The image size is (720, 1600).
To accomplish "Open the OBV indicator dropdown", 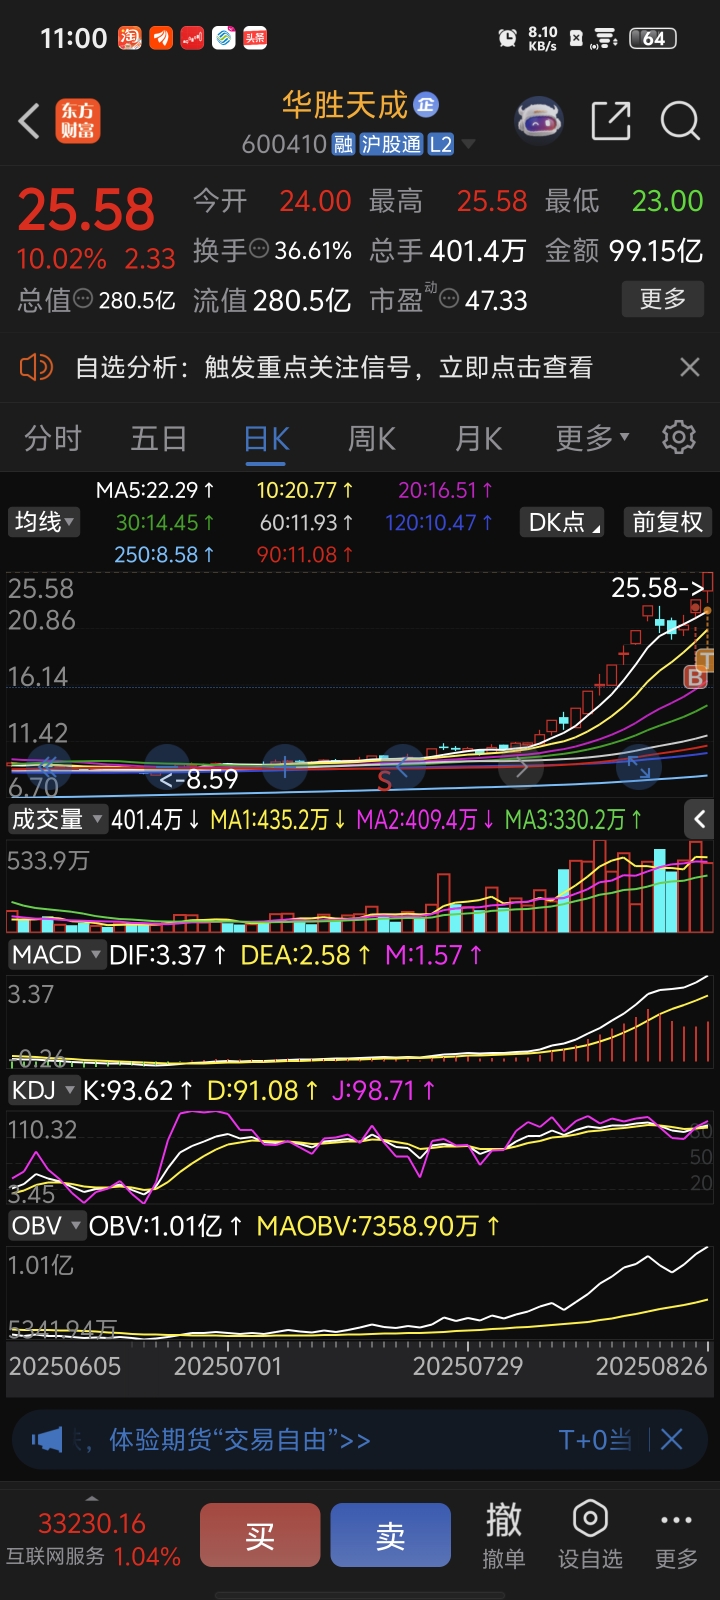I will click(x=46, y=1225).
